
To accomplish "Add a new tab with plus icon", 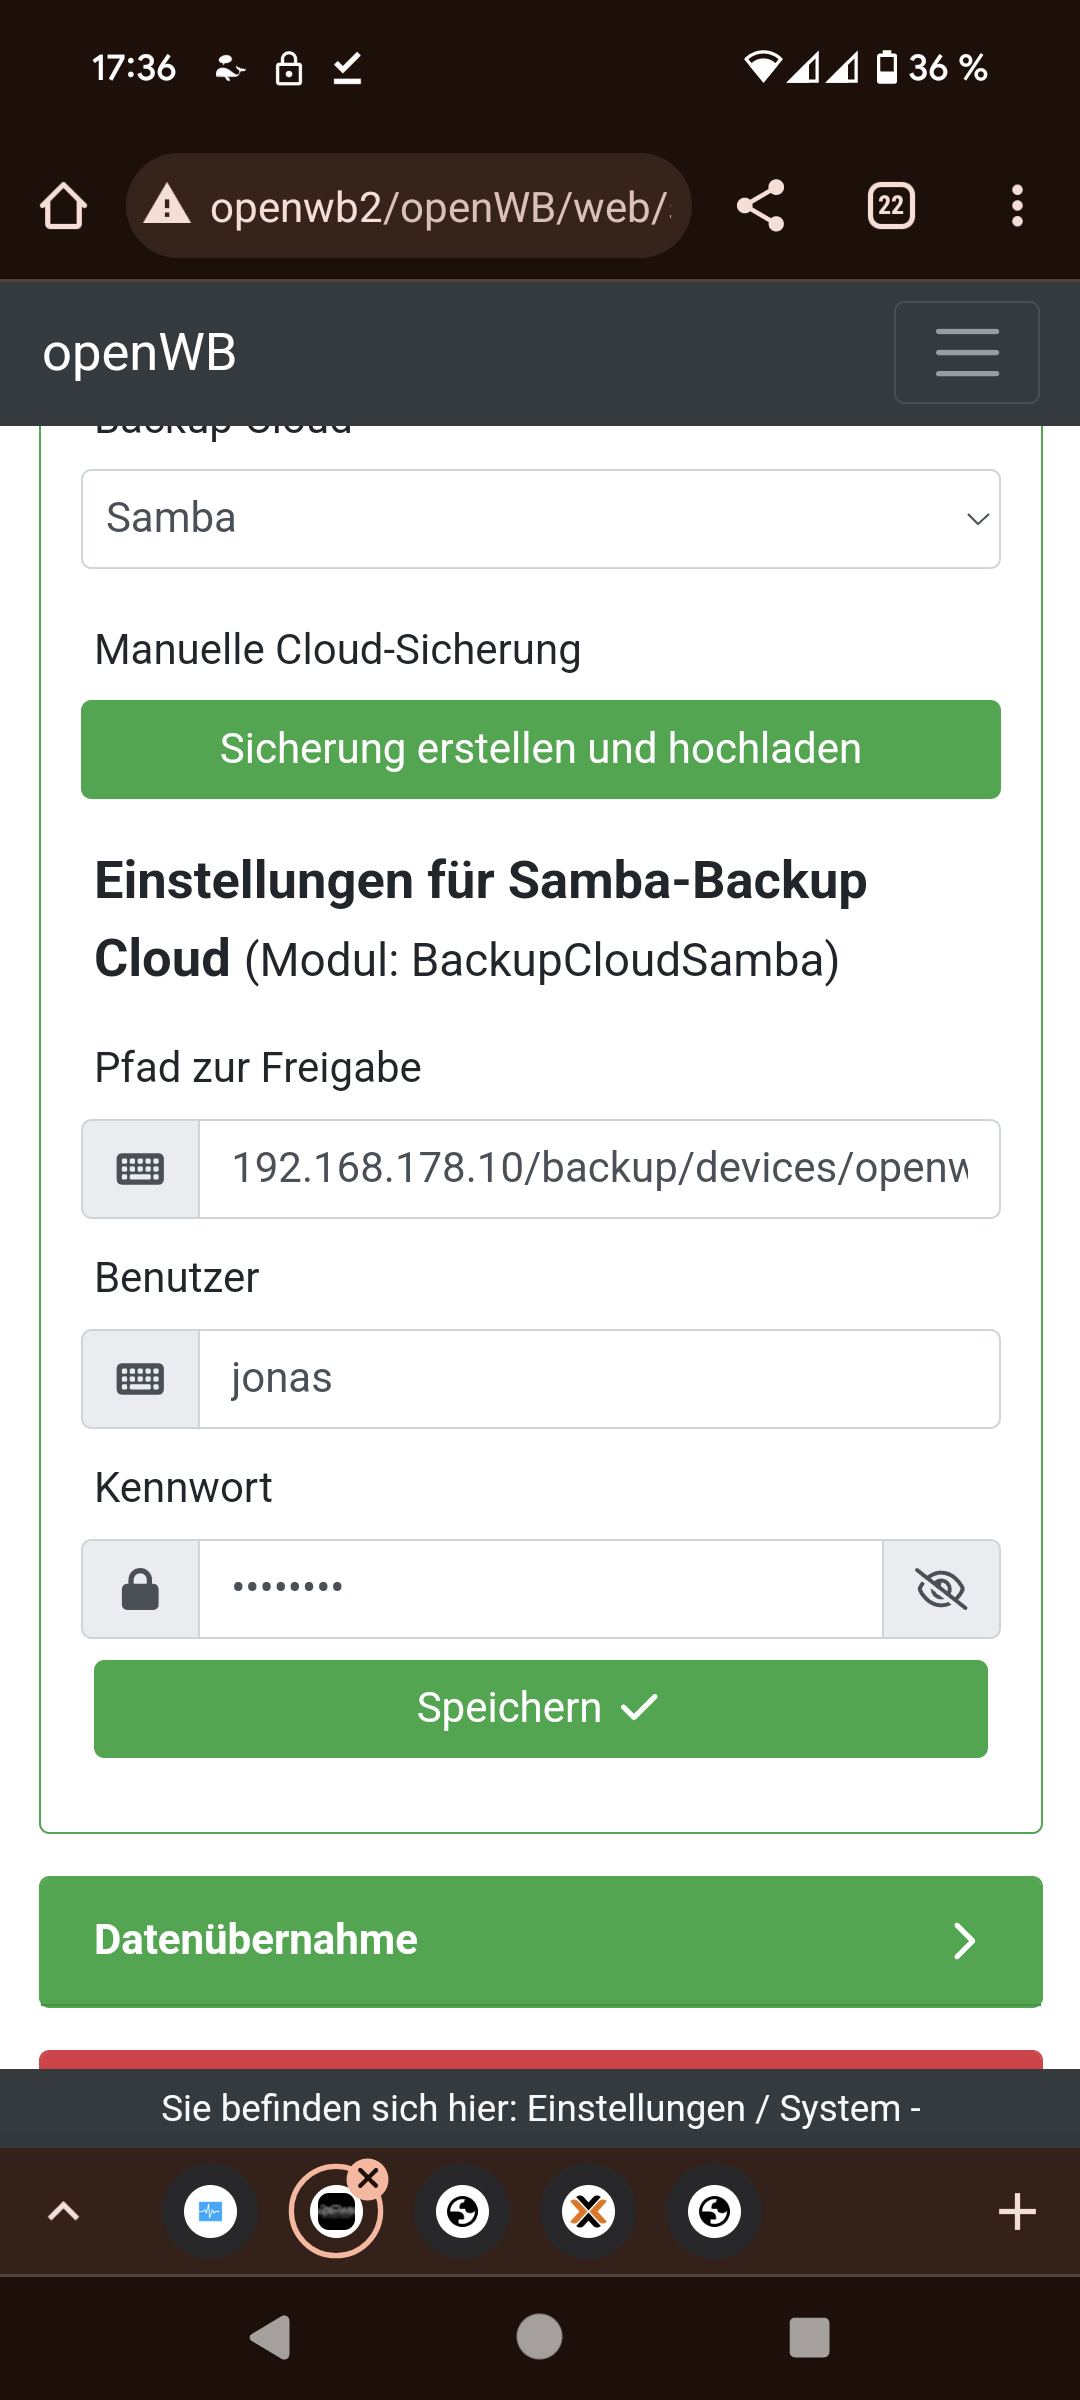I will click(x=1017, y=2211).
